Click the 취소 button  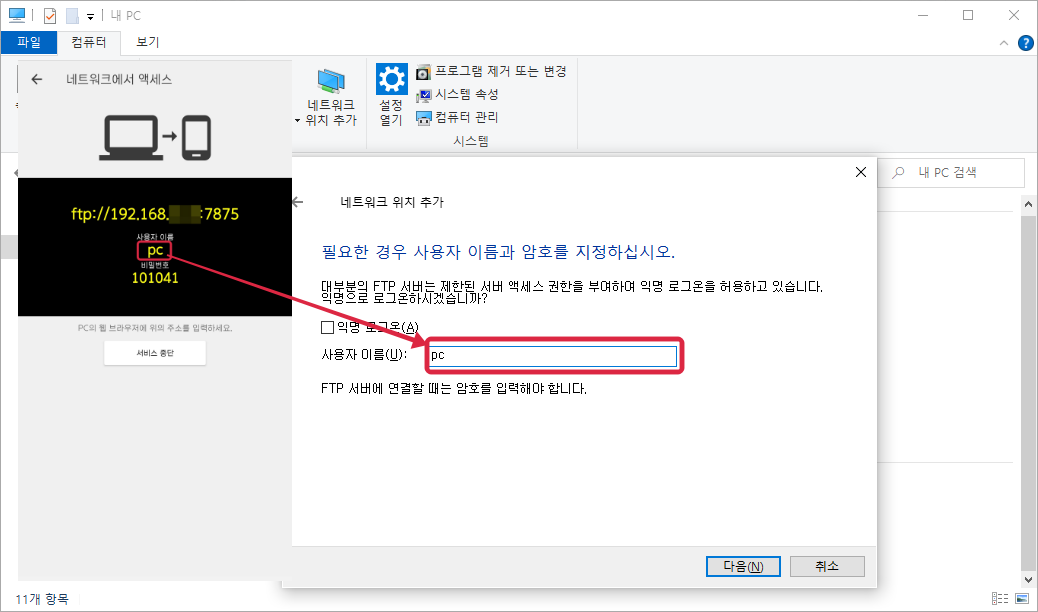(827, 566)
